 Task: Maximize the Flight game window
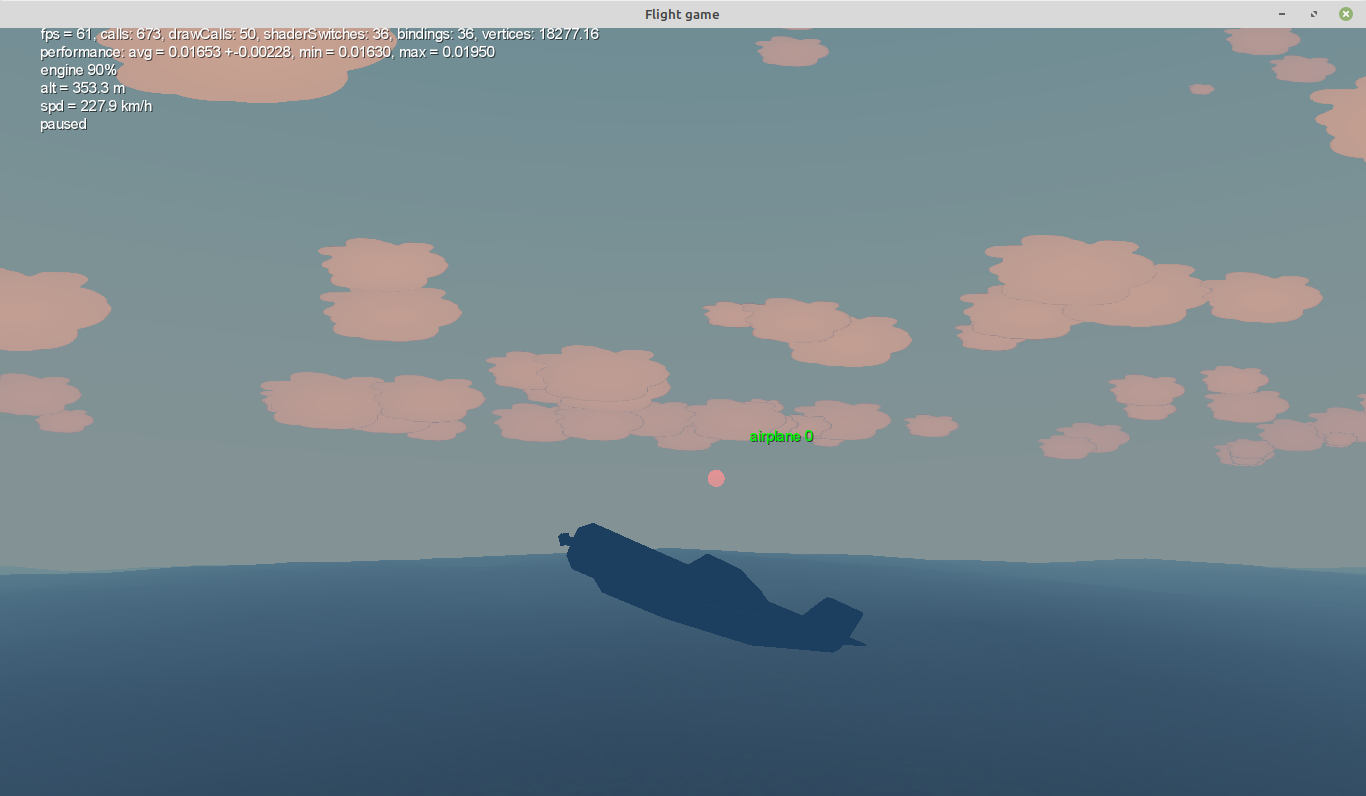tap(1314, 14)
